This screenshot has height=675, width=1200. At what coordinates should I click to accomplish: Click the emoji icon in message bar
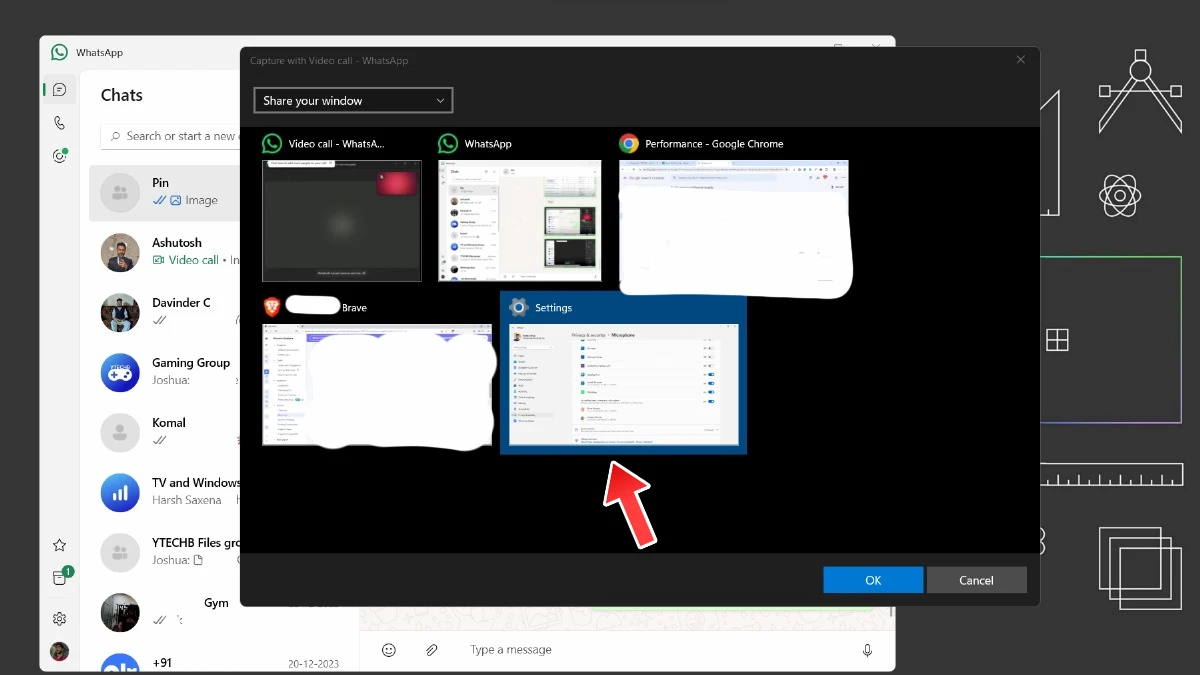[x=389, y=650]
